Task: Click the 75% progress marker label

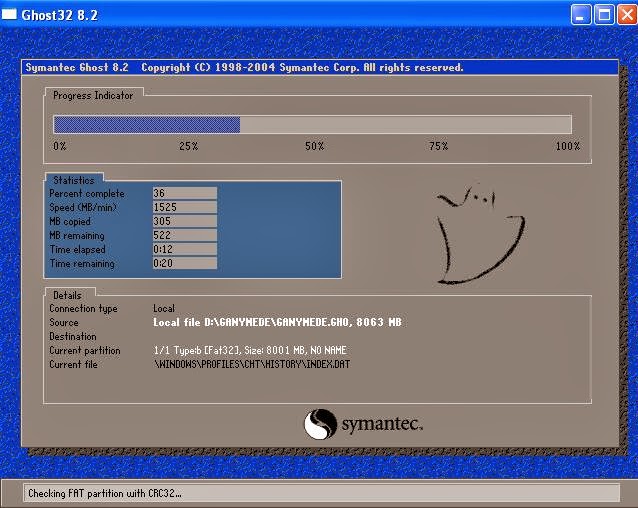Action: click(438, 146)
